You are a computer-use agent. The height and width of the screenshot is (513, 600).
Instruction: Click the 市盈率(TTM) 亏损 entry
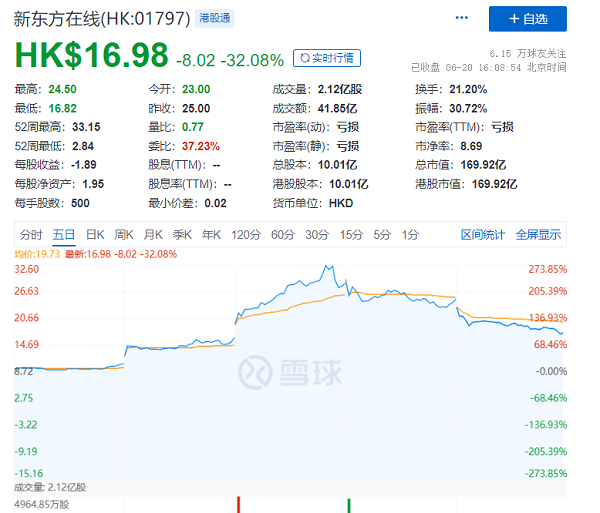tap(465, 127)
